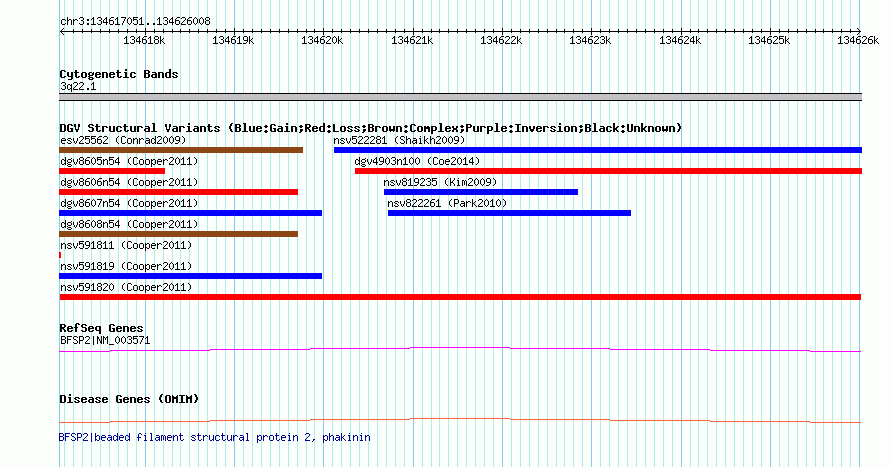Click the 3q22.1 band label

(x=78, y=87)
